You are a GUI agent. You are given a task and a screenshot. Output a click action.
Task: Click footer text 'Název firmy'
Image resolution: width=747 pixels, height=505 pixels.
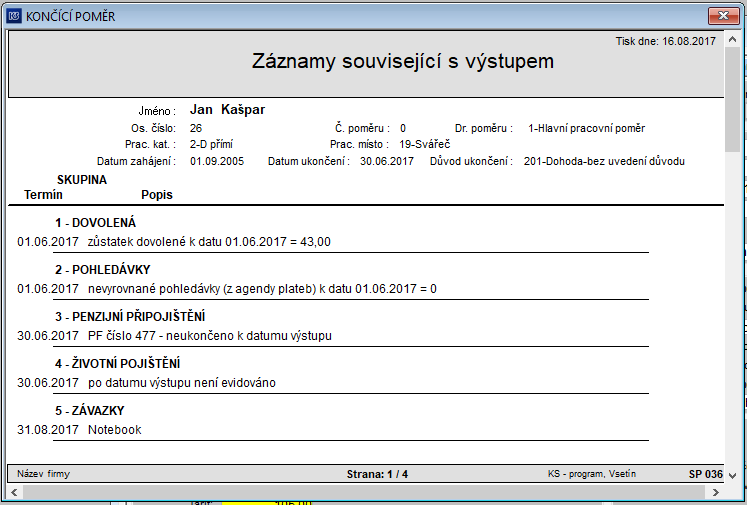click(x=43, y=474)
